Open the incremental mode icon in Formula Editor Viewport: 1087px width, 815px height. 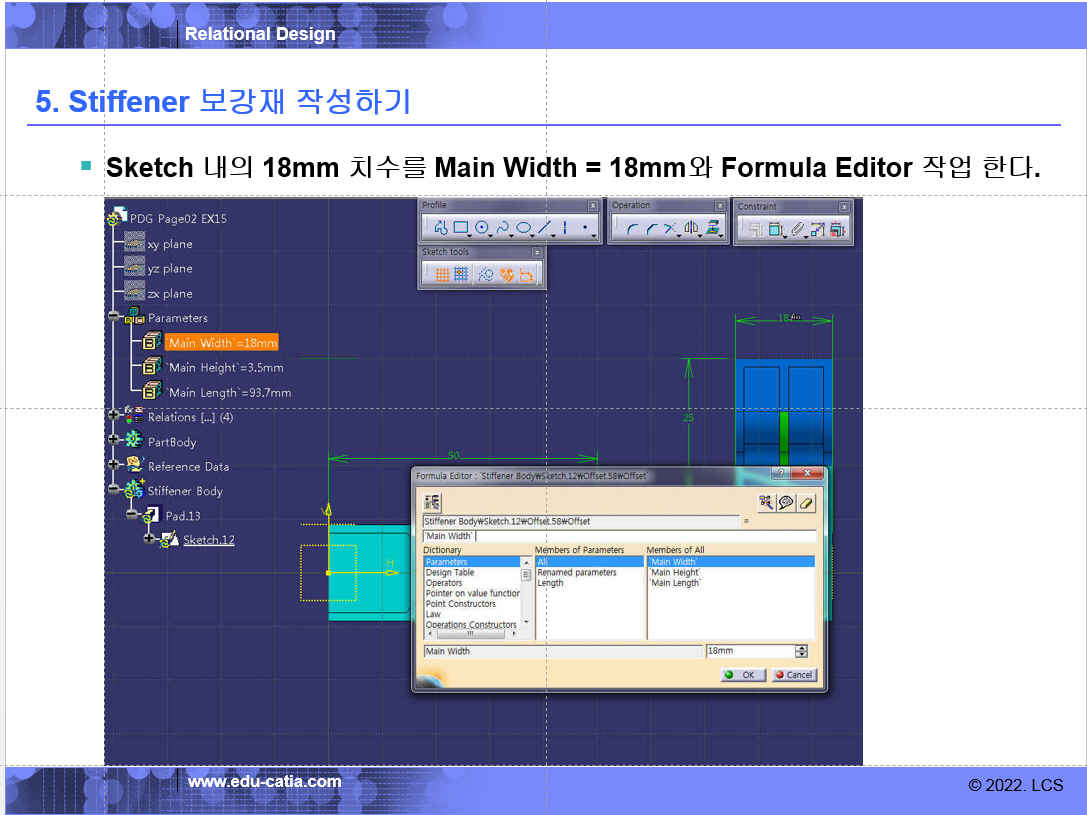click(433, 502)
